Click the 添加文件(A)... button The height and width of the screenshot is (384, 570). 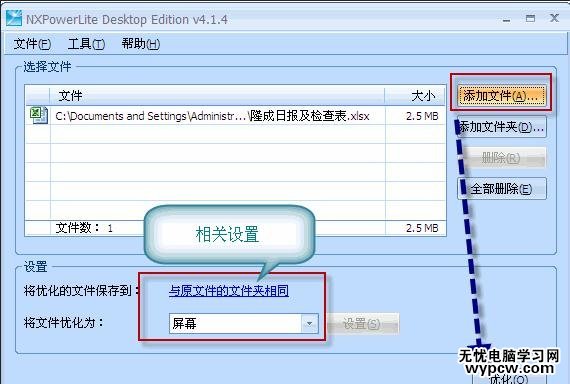(501, 96)
